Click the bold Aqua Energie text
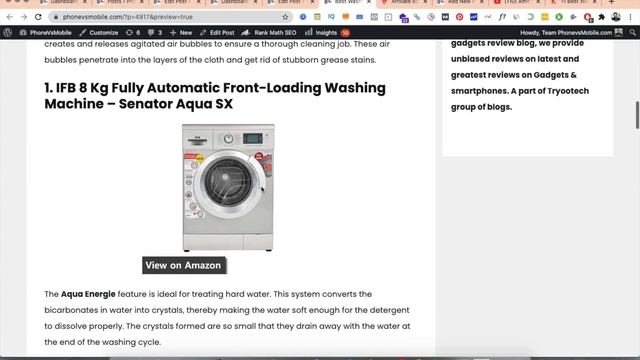 (88, 294)
